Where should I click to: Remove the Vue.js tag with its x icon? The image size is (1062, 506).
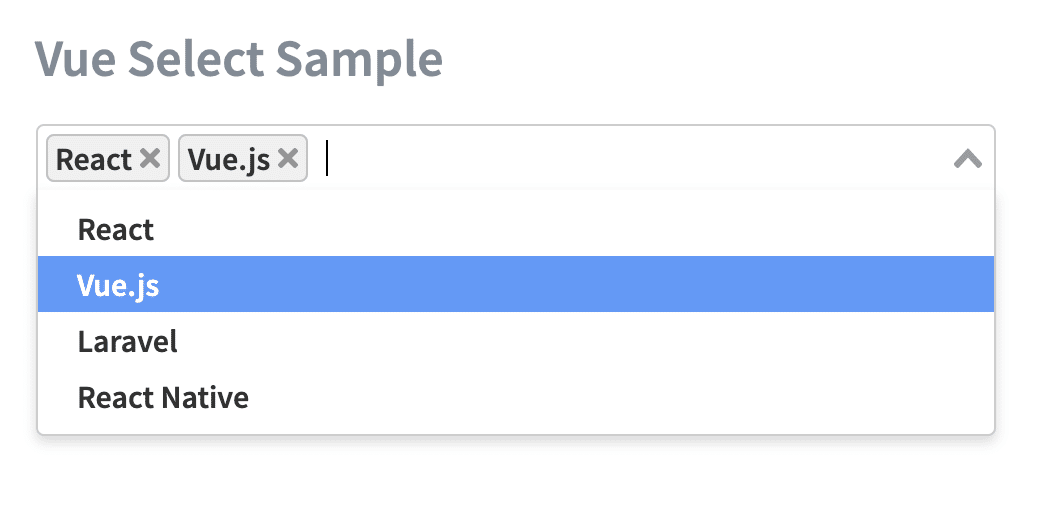[x=288, y=158]
